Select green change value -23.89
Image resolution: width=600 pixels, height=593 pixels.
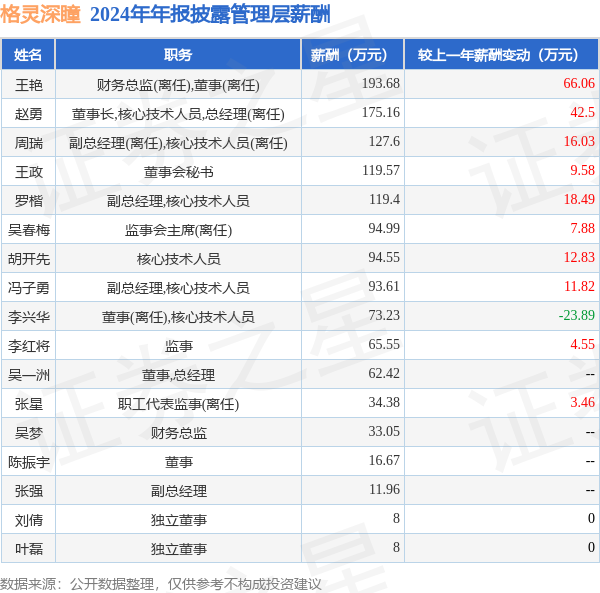click(x=577, y=316)
